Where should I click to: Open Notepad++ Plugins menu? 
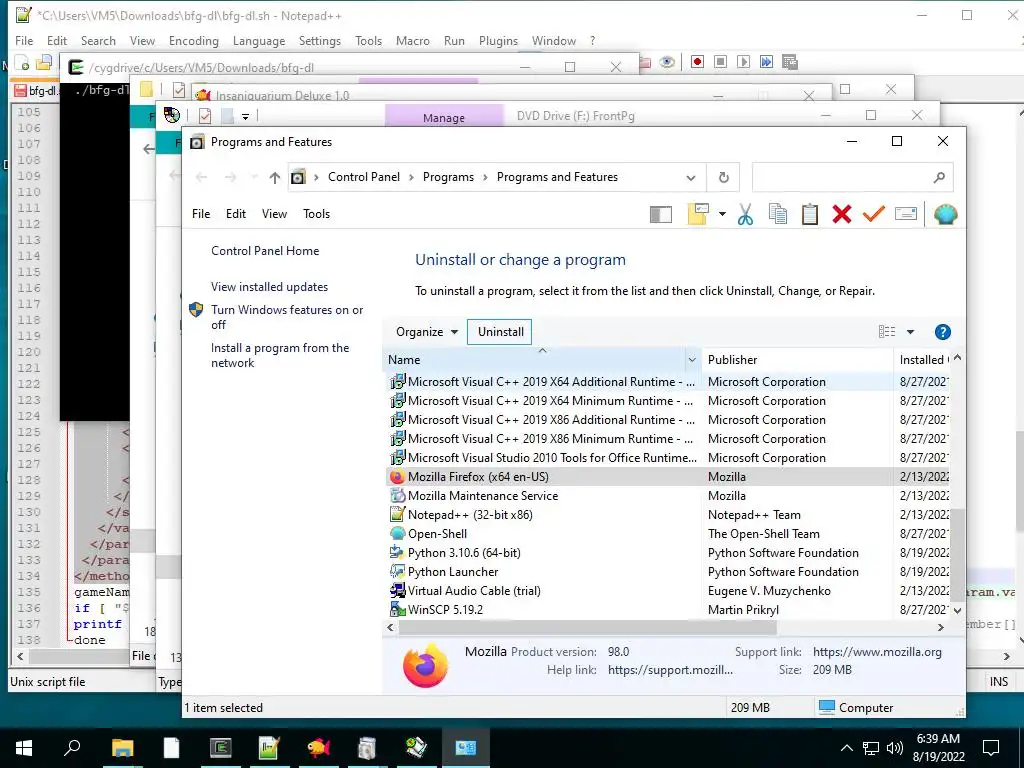click(x=498, y=40)
